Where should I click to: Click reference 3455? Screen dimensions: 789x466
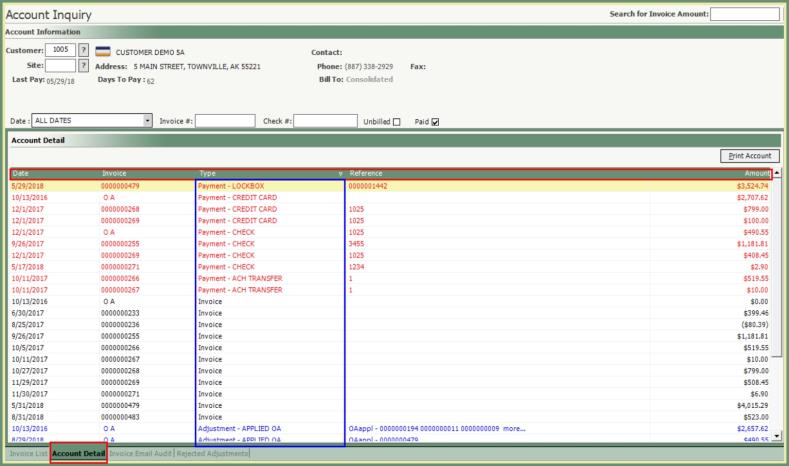[x=356, y=244]
